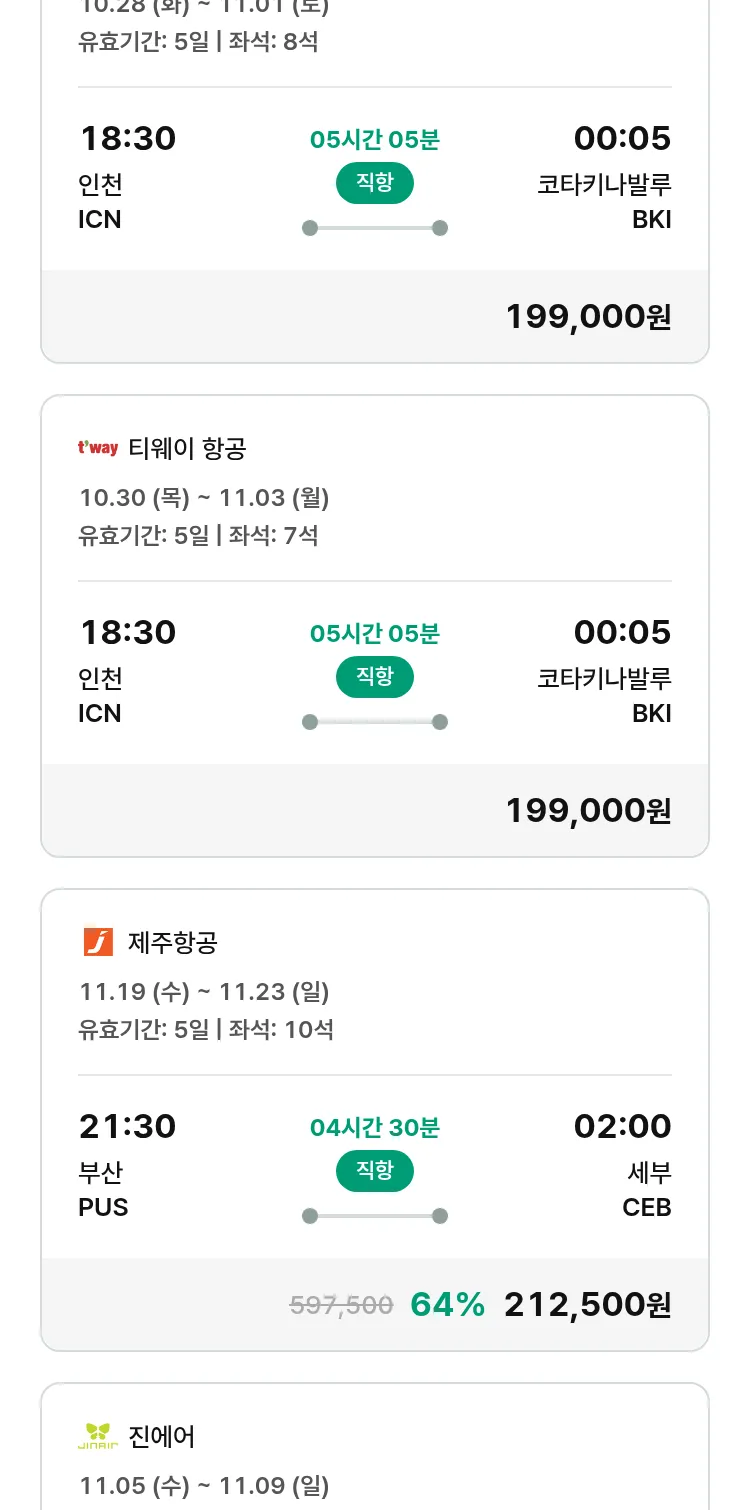The width and height of the screenshot is (750, 1510).
Task: Choose the 199,000원 price on the T'way card
Action: (x=588, y=811)
